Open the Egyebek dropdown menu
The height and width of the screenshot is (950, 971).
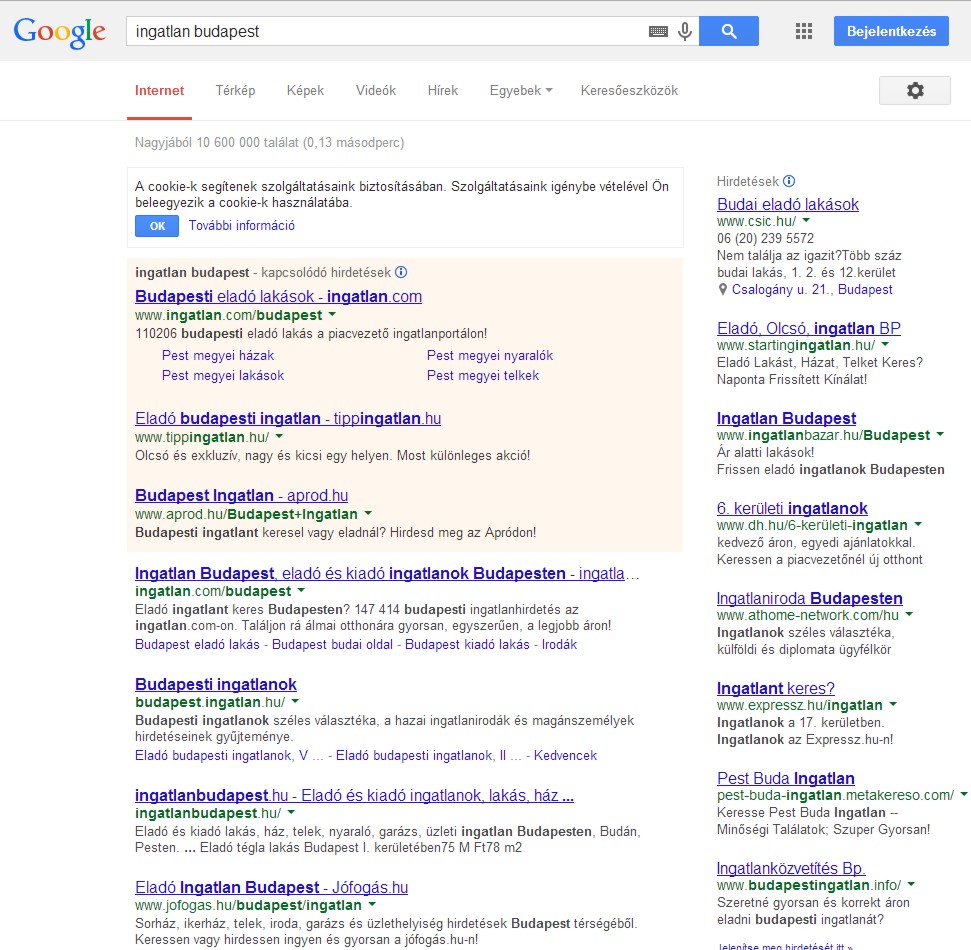pos(521,90)
